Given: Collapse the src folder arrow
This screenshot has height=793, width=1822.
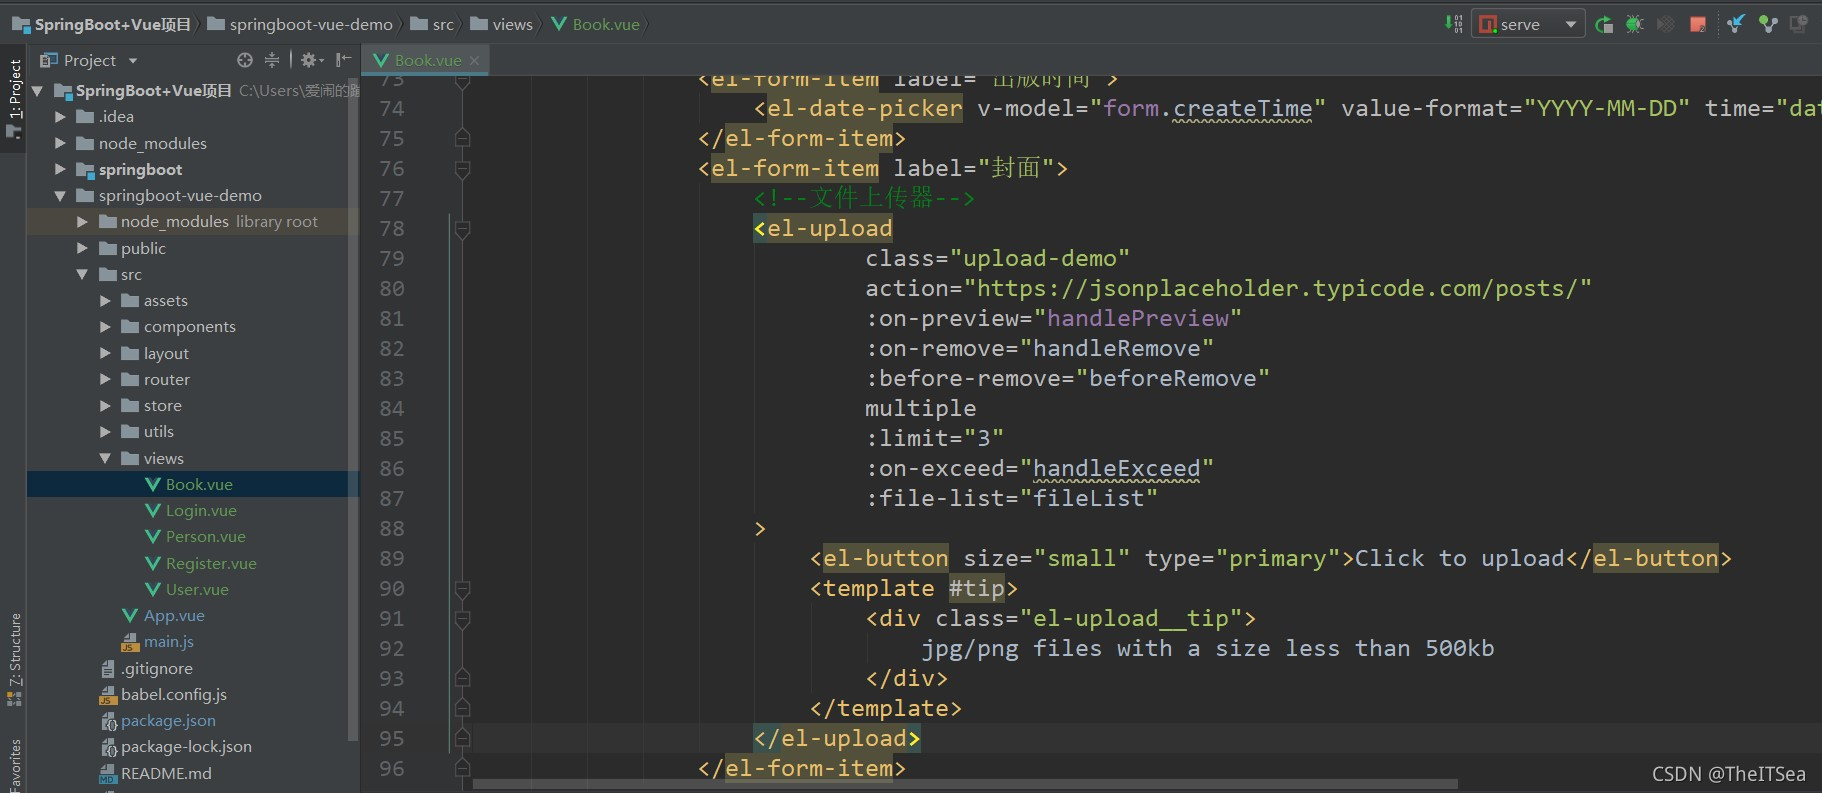Looking at the screenshot, I should pyautogui.click(x=82, y=274).
